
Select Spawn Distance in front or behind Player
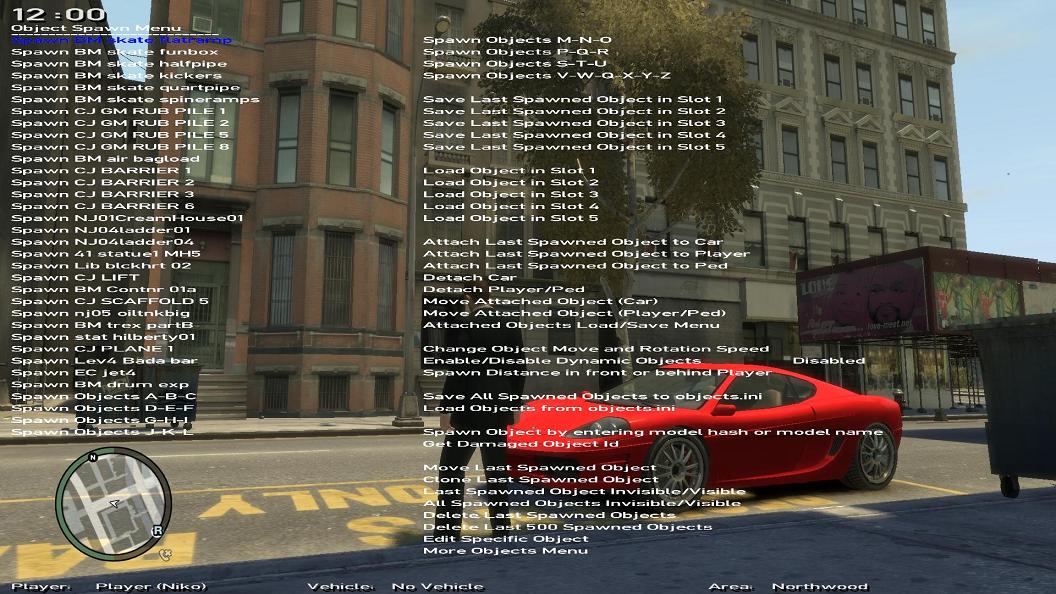pos(597,373)
